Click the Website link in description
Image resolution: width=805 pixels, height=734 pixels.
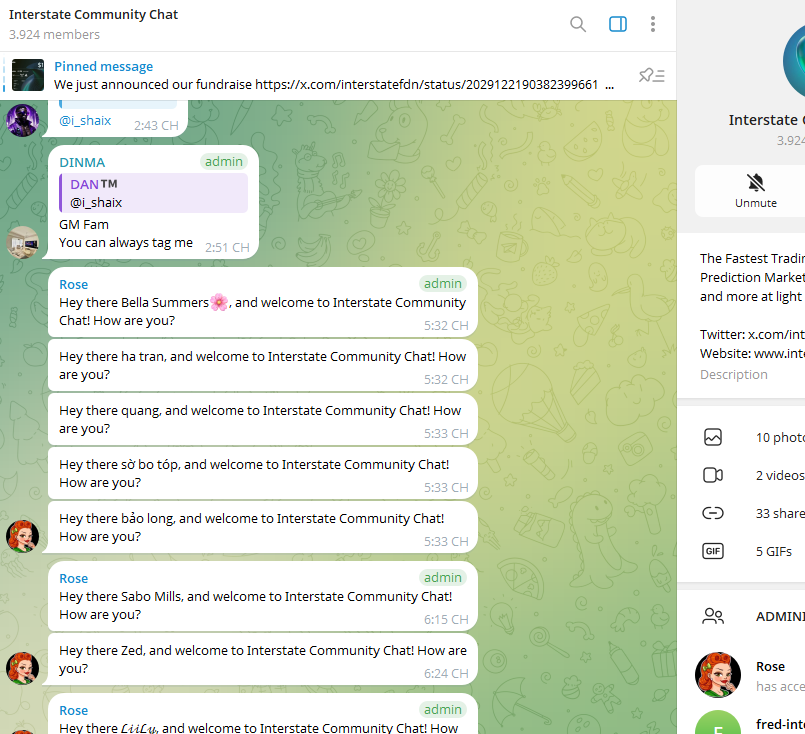pos(779,354)
